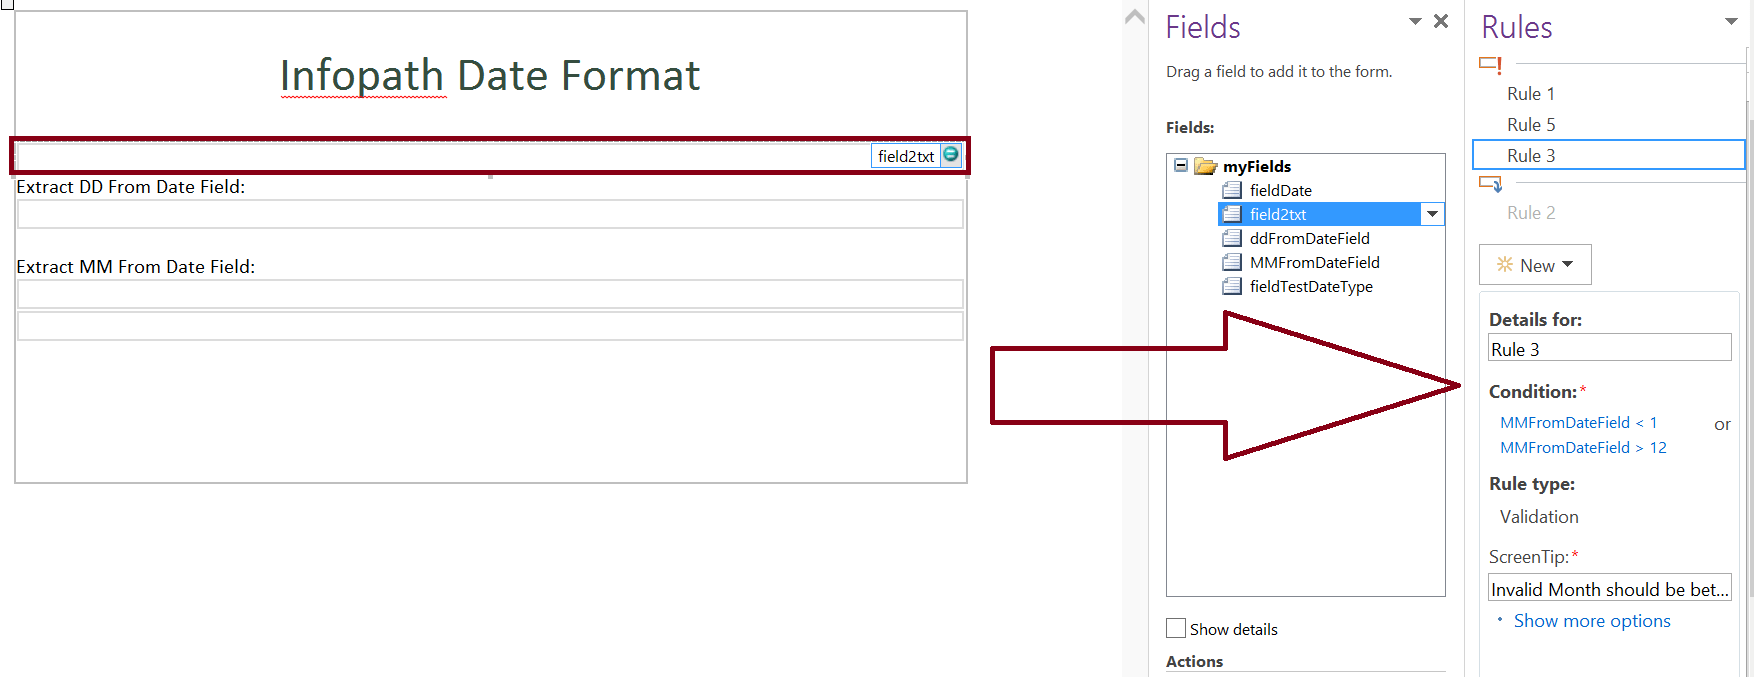Screen dimensions: 1754x677
Task: Click the New button
Action: click(1535, 264)
